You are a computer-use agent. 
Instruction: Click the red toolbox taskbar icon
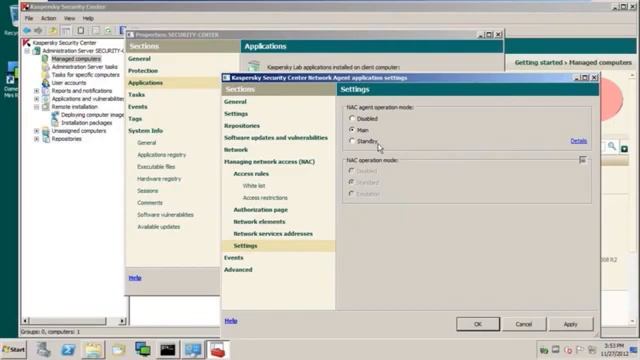coord(218,350)
